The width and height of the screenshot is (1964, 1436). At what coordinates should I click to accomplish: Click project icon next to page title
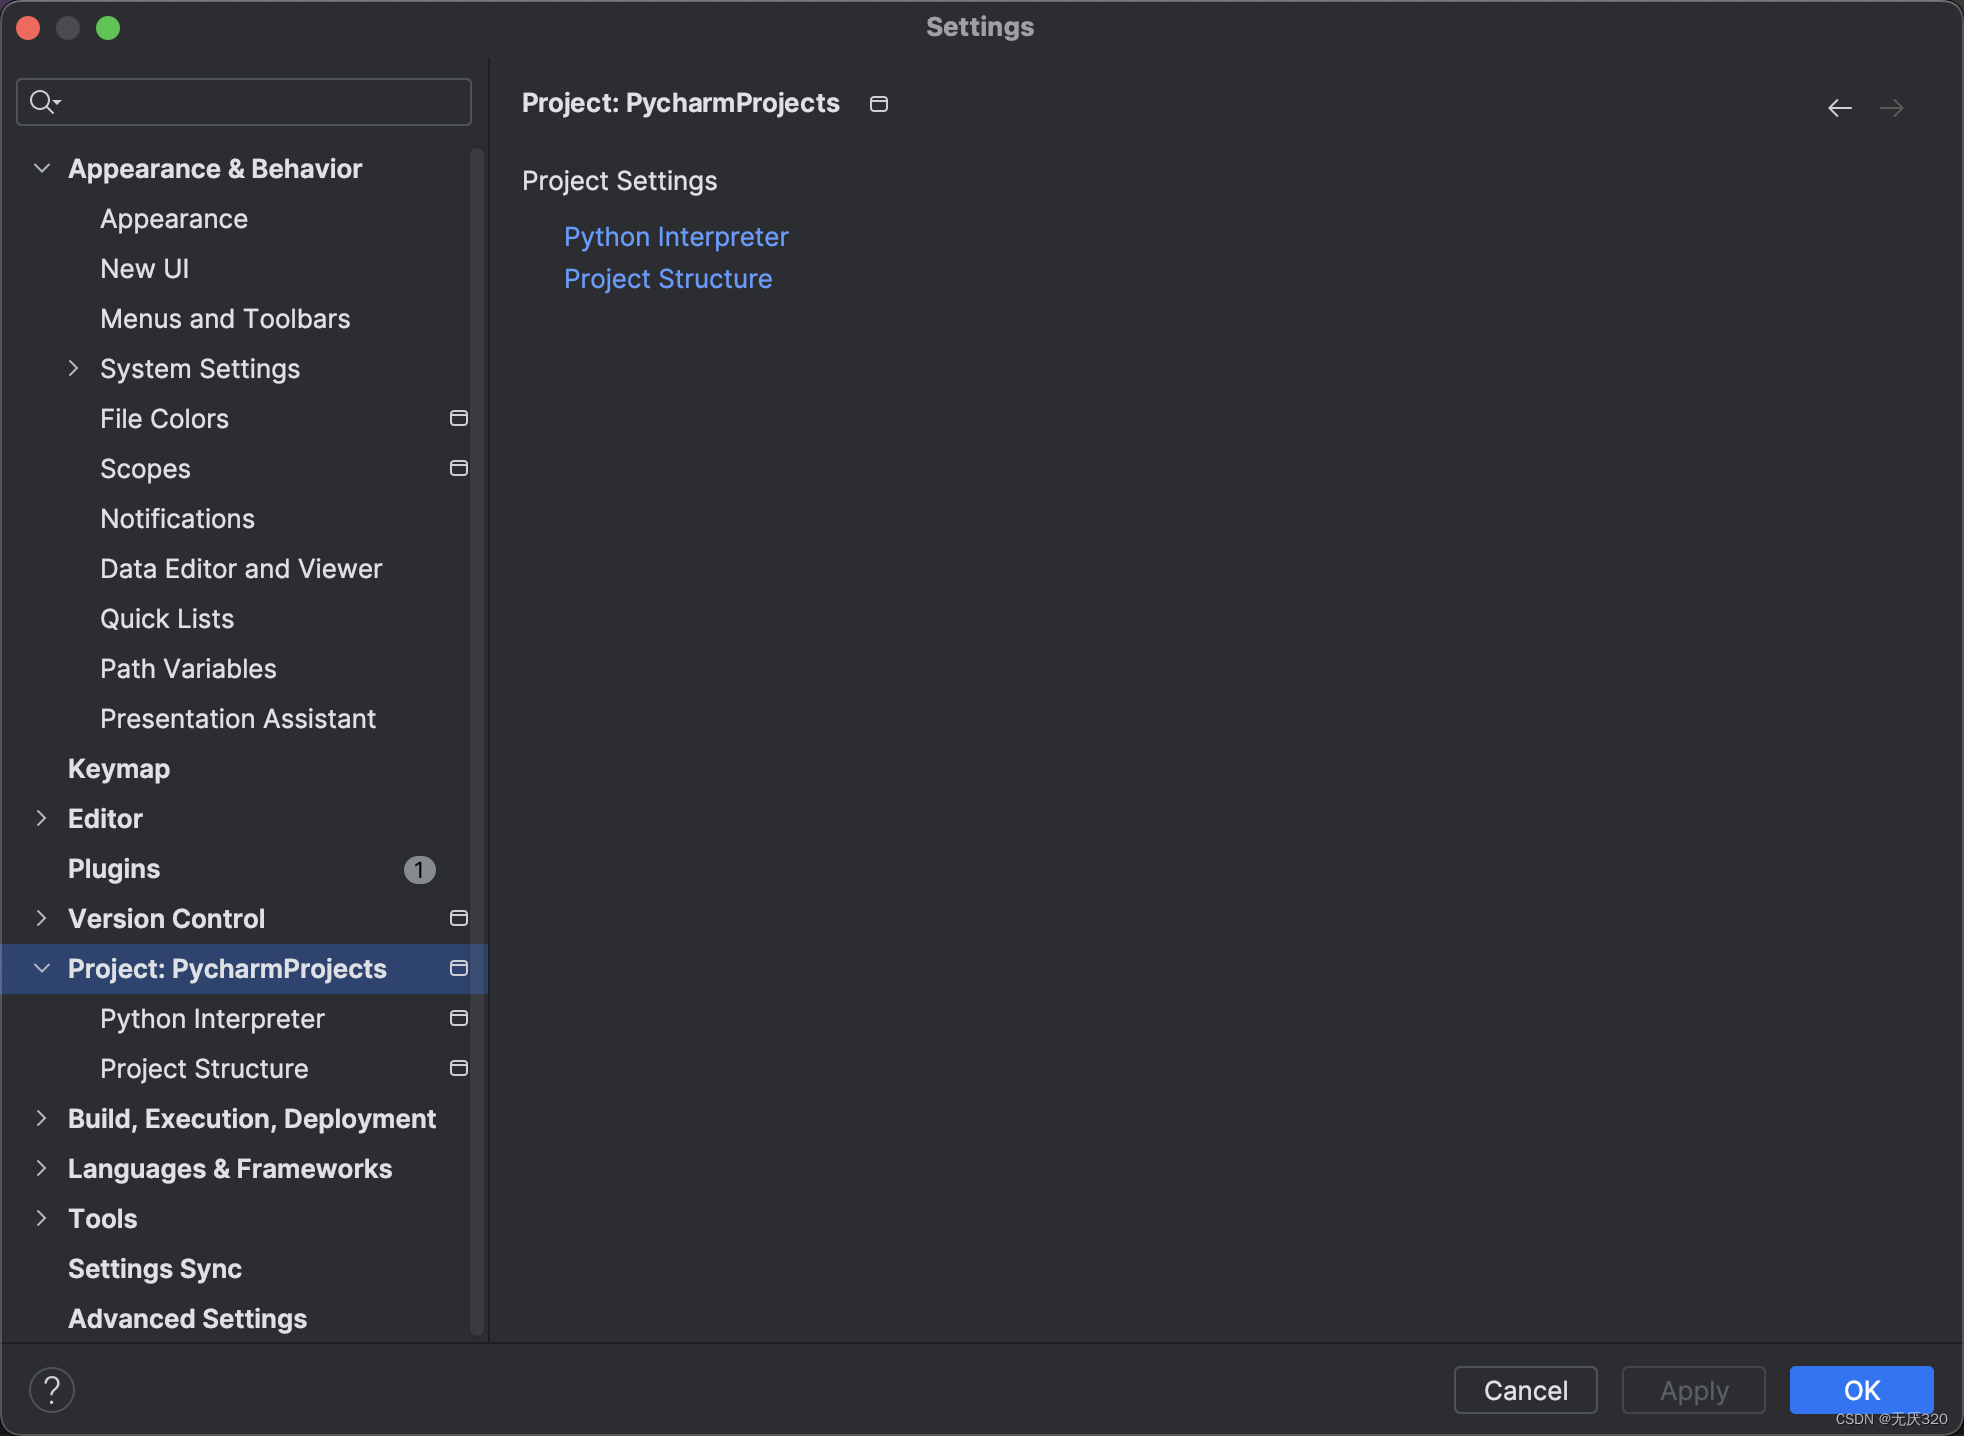point(879,104)
